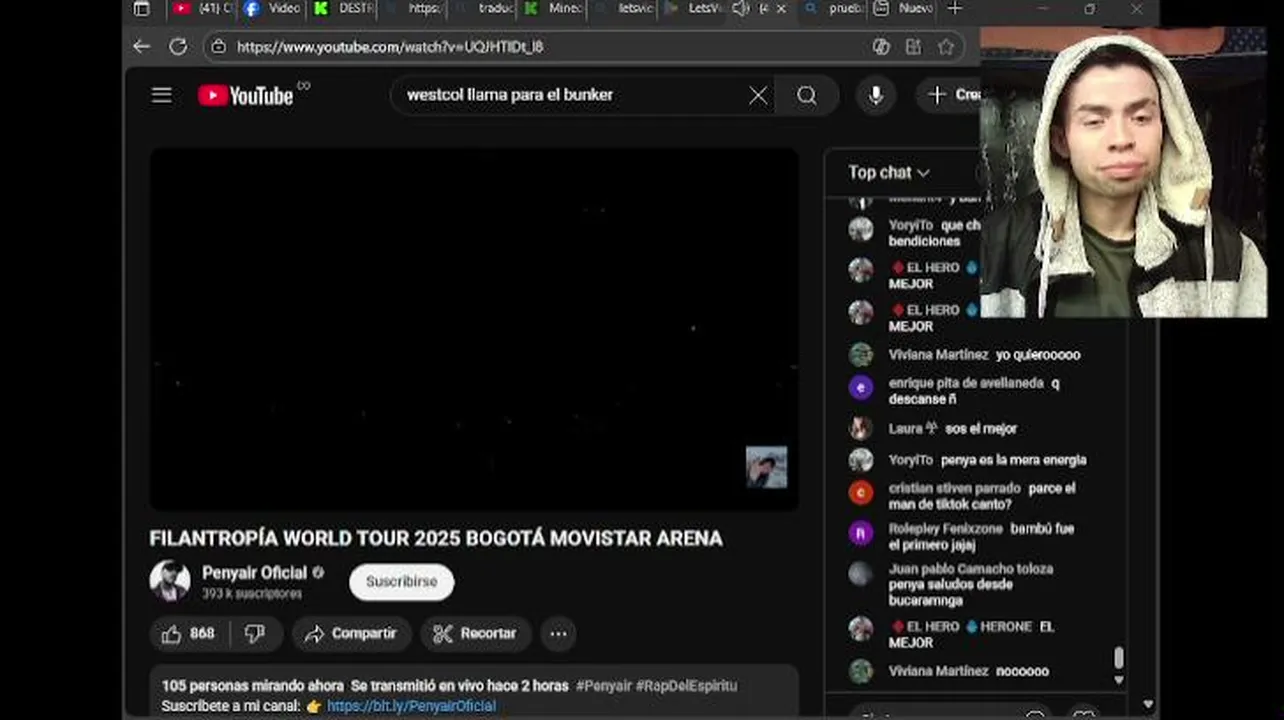
Task: Click the video title FILANTROPÍA WORLD TOUR 2025
Action: click(436, 538)
